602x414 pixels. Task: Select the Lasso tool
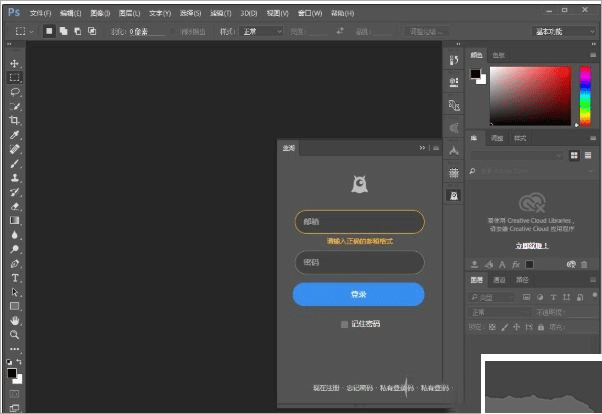click(x=14, y=91)
